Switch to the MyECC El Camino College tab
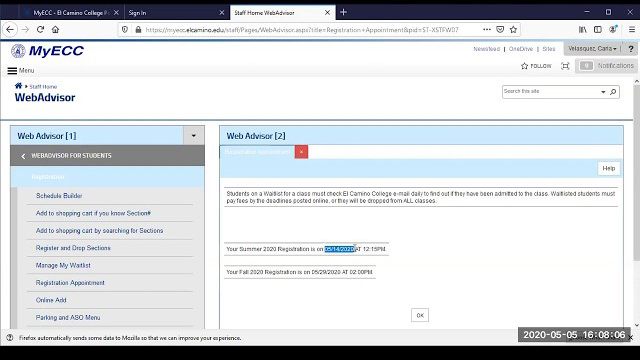The width and height of the screenshot is (640, 360). tap(71, 13)
